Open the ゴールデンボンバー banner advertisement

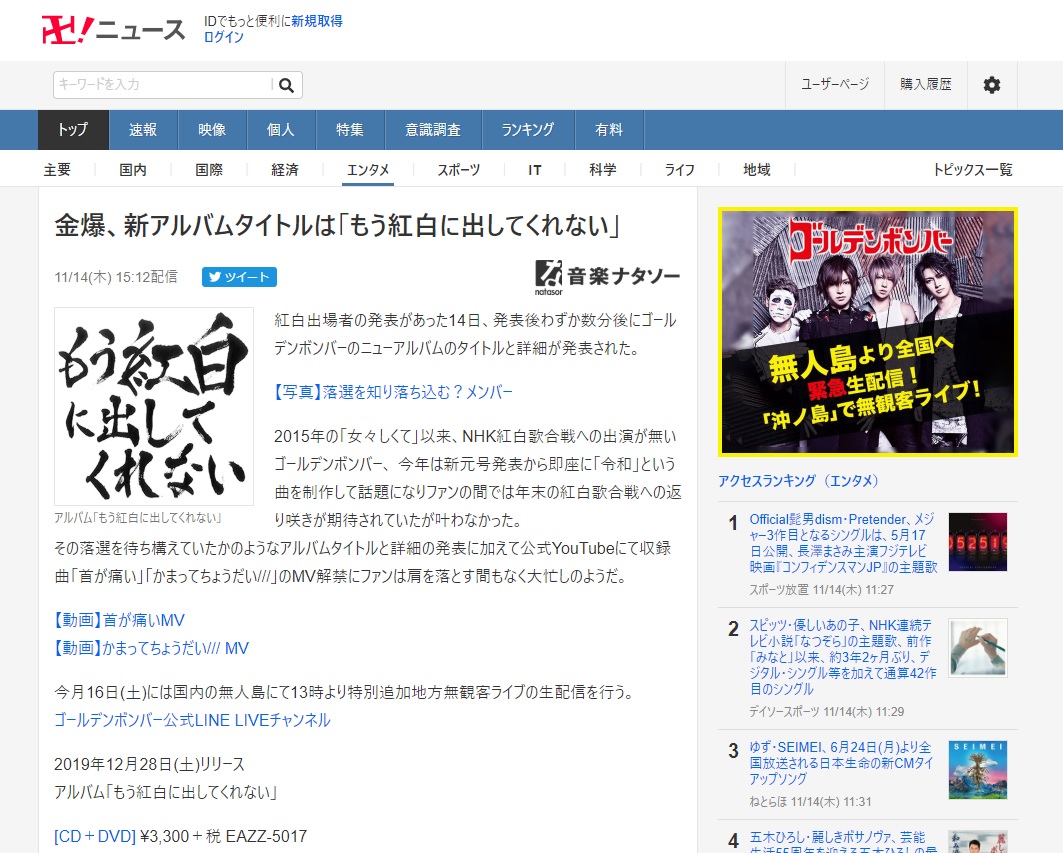coord(867,332)
